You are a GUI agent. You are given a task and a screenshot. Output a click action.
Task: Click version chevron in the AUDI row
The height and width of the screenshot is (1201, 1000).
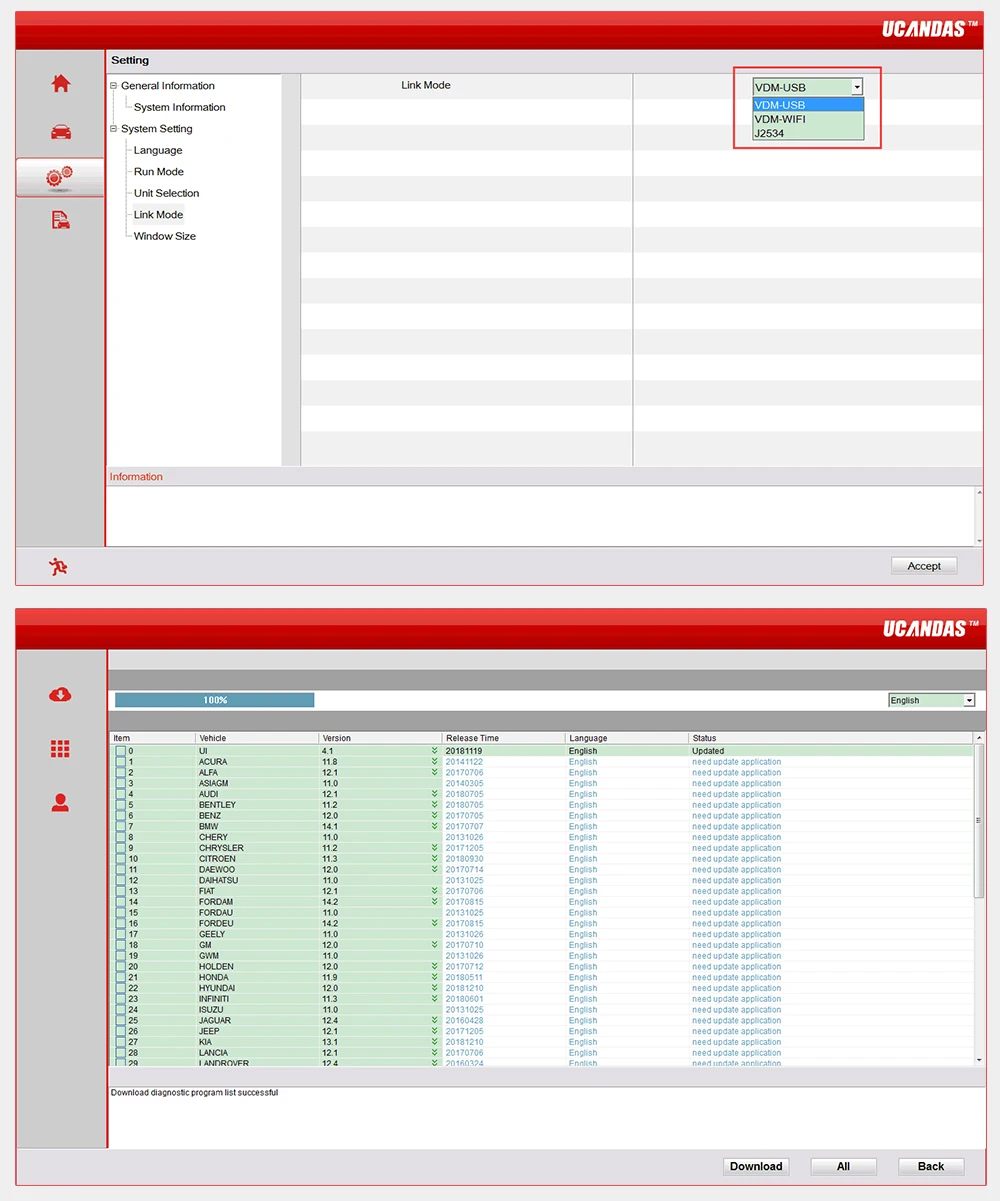tap(435, 794)
